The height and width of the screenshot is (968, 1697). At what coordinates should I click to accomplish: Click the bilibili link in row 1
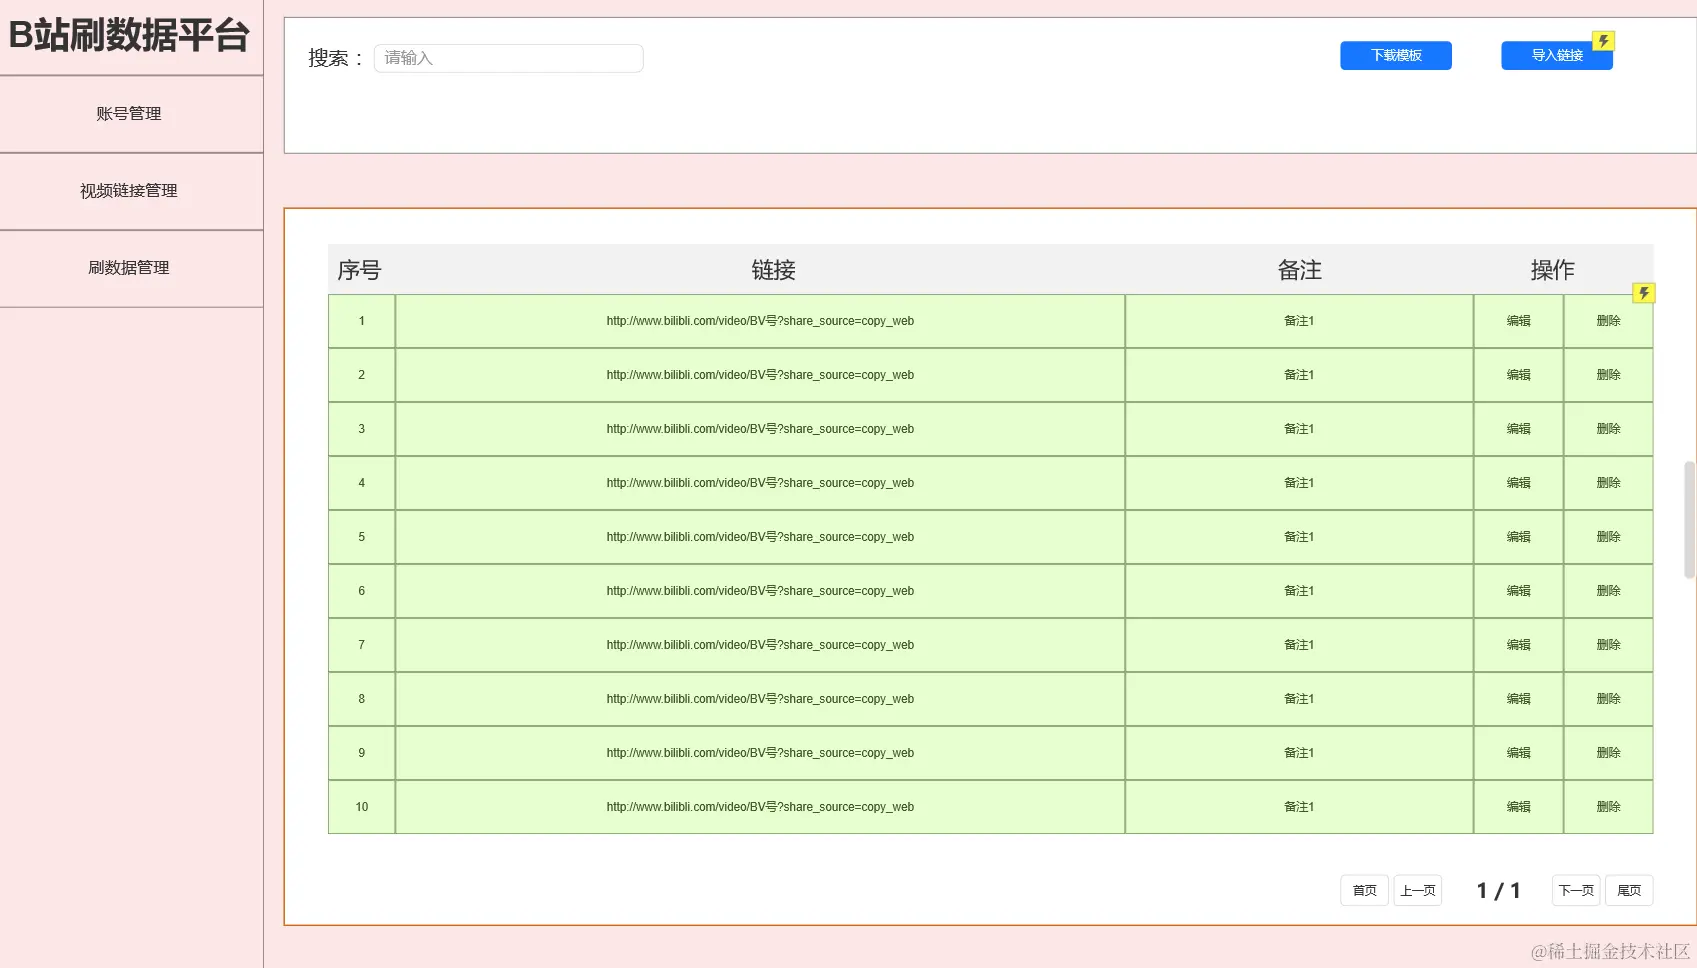pyautogui.click(x=760, y=321)
